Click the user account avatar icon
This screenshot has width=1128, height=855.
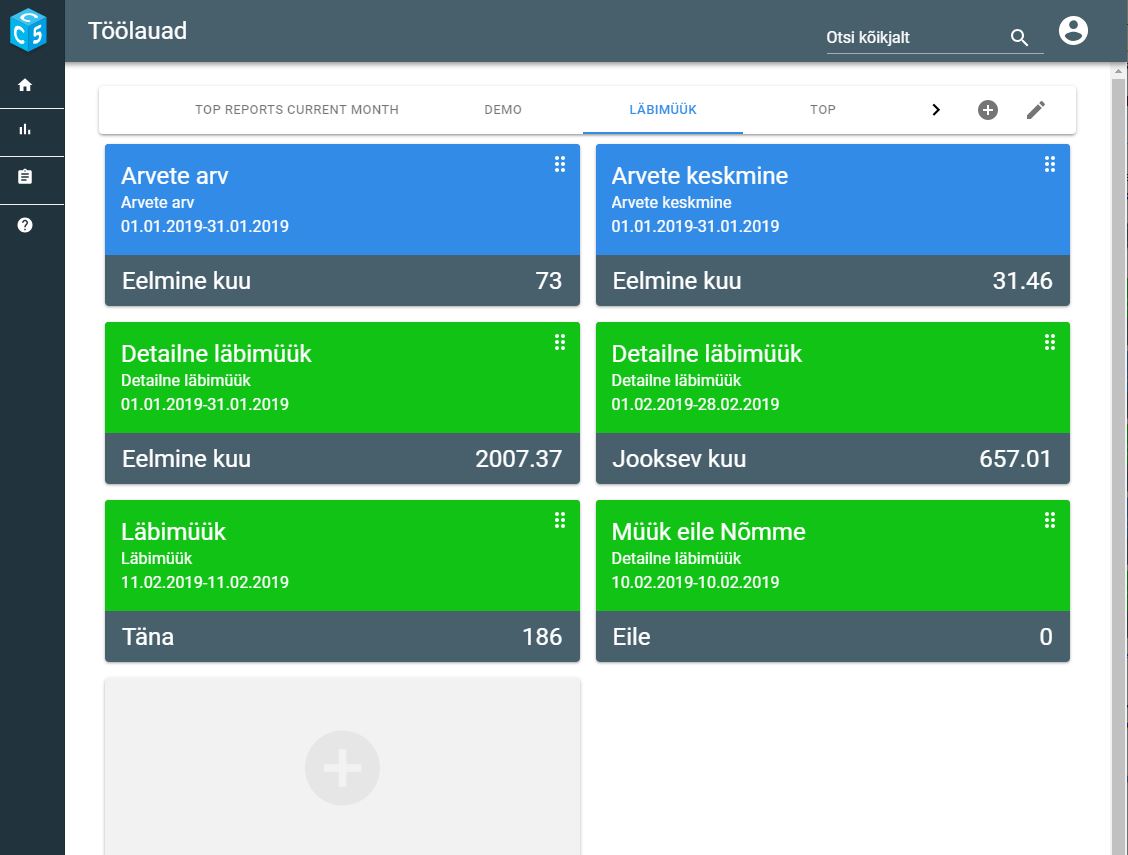pos(1073,31)
